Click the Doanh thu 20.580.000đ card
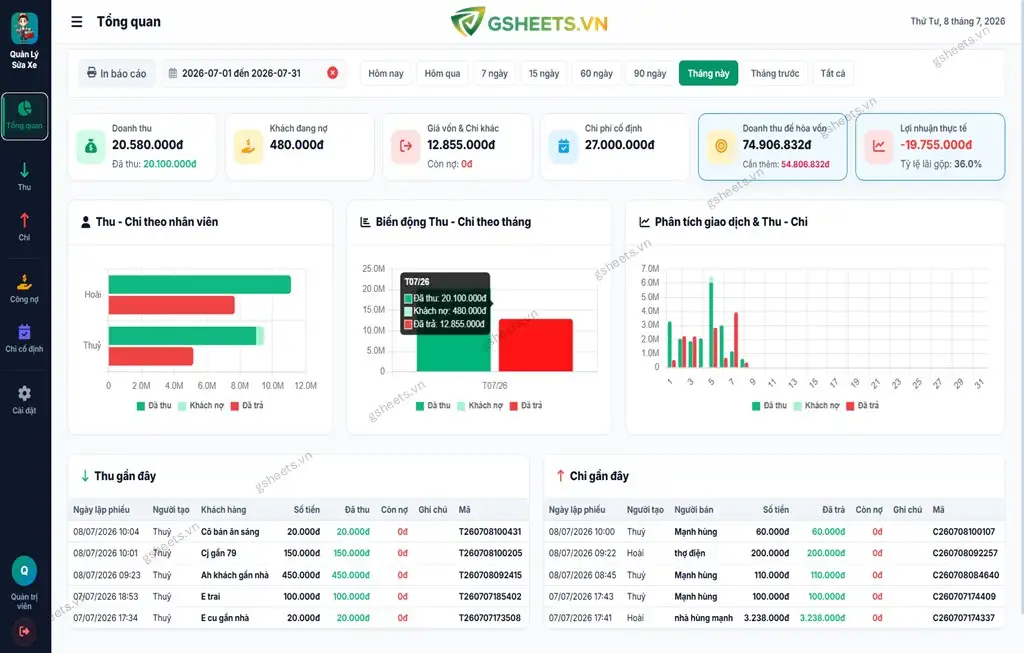 pos(142,146)
